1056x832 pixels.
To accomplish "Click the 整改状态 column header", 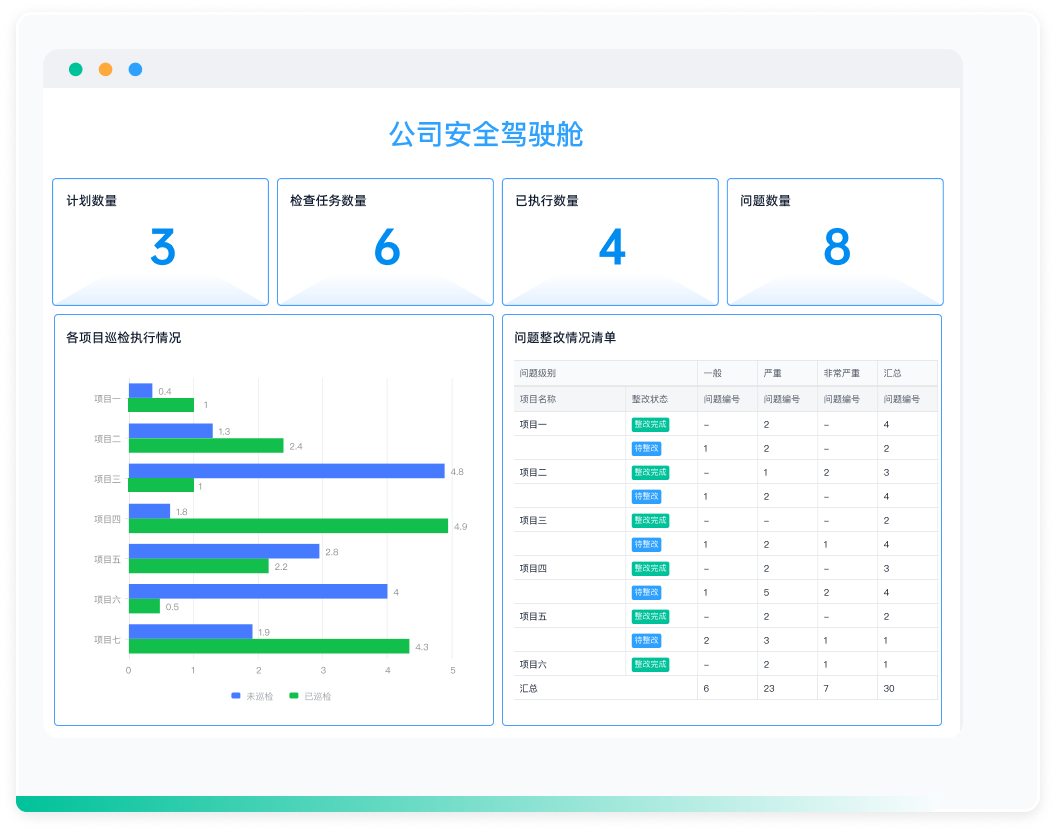I will tap(652, 398).
